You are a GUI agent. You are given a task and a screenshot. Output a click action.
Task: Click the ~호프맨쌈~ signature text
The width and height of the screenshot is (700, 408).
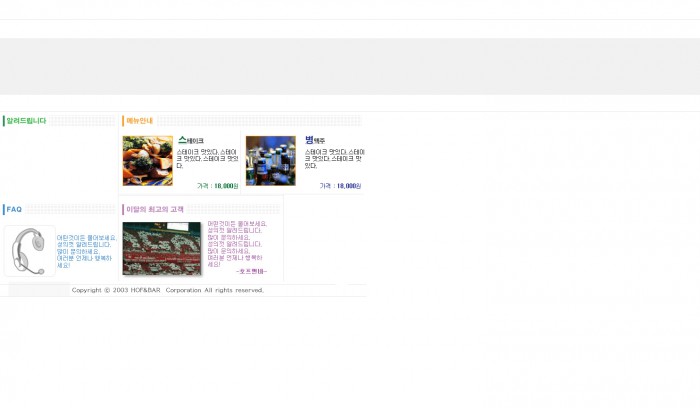pyautogui.click(x=251, y=271)
